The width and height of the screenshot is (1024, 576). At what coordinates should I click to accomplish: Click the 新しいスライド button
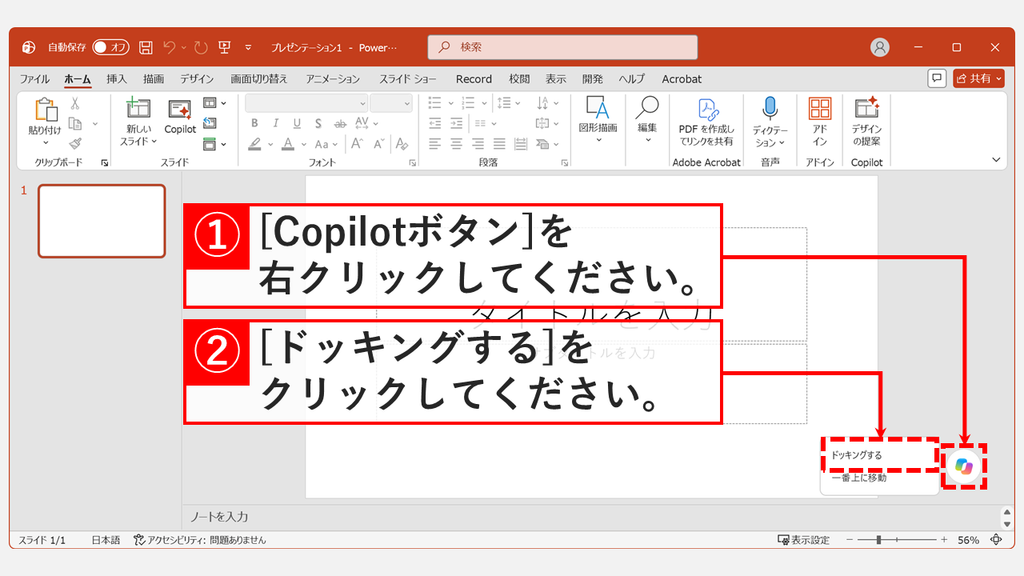tap(138, 123)
